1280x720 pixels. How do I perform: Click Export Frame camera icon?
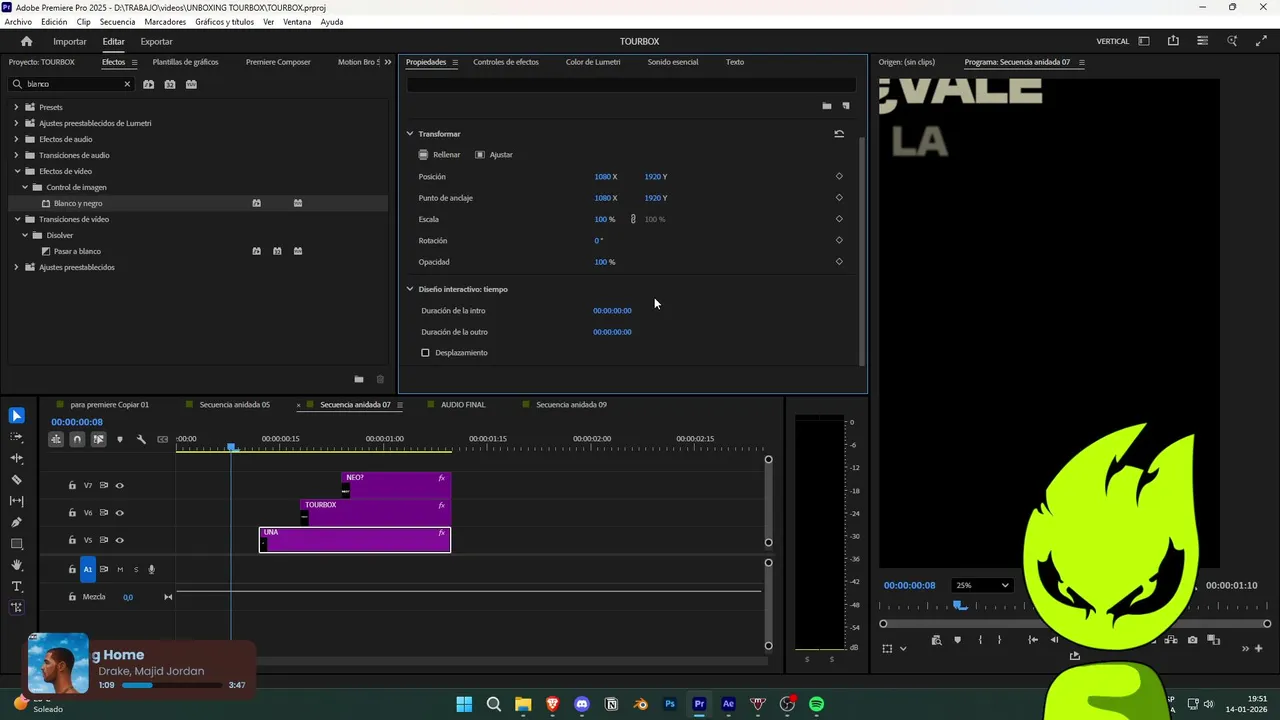coord(1193,640)
